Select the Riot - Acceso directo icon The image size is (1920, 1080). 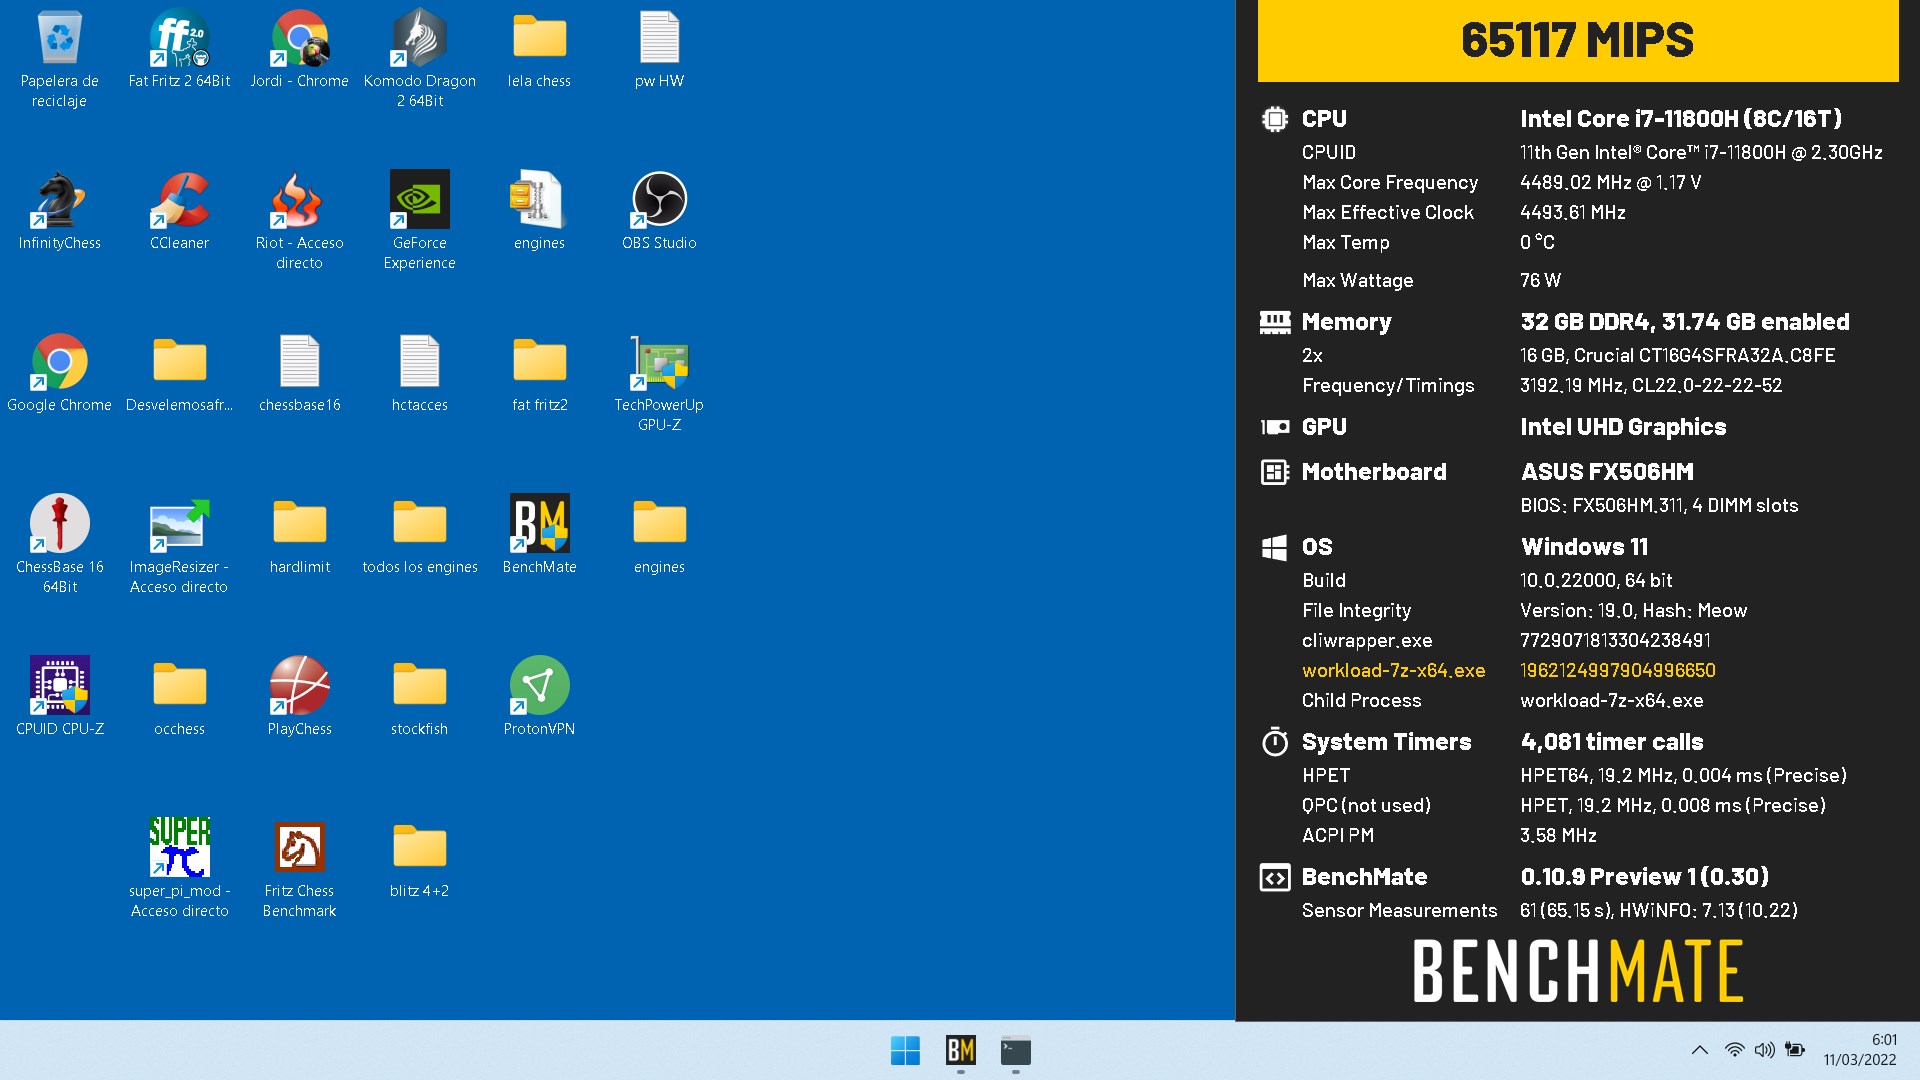(x=299, y=220)
